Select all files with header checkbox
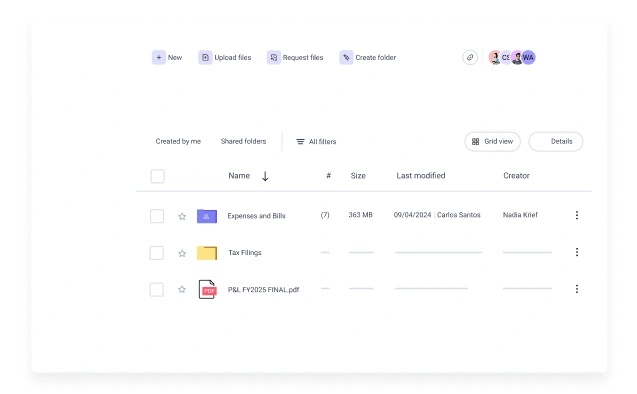Image resolution: width=637 pixels, height=394 pixels. (158, 176)
